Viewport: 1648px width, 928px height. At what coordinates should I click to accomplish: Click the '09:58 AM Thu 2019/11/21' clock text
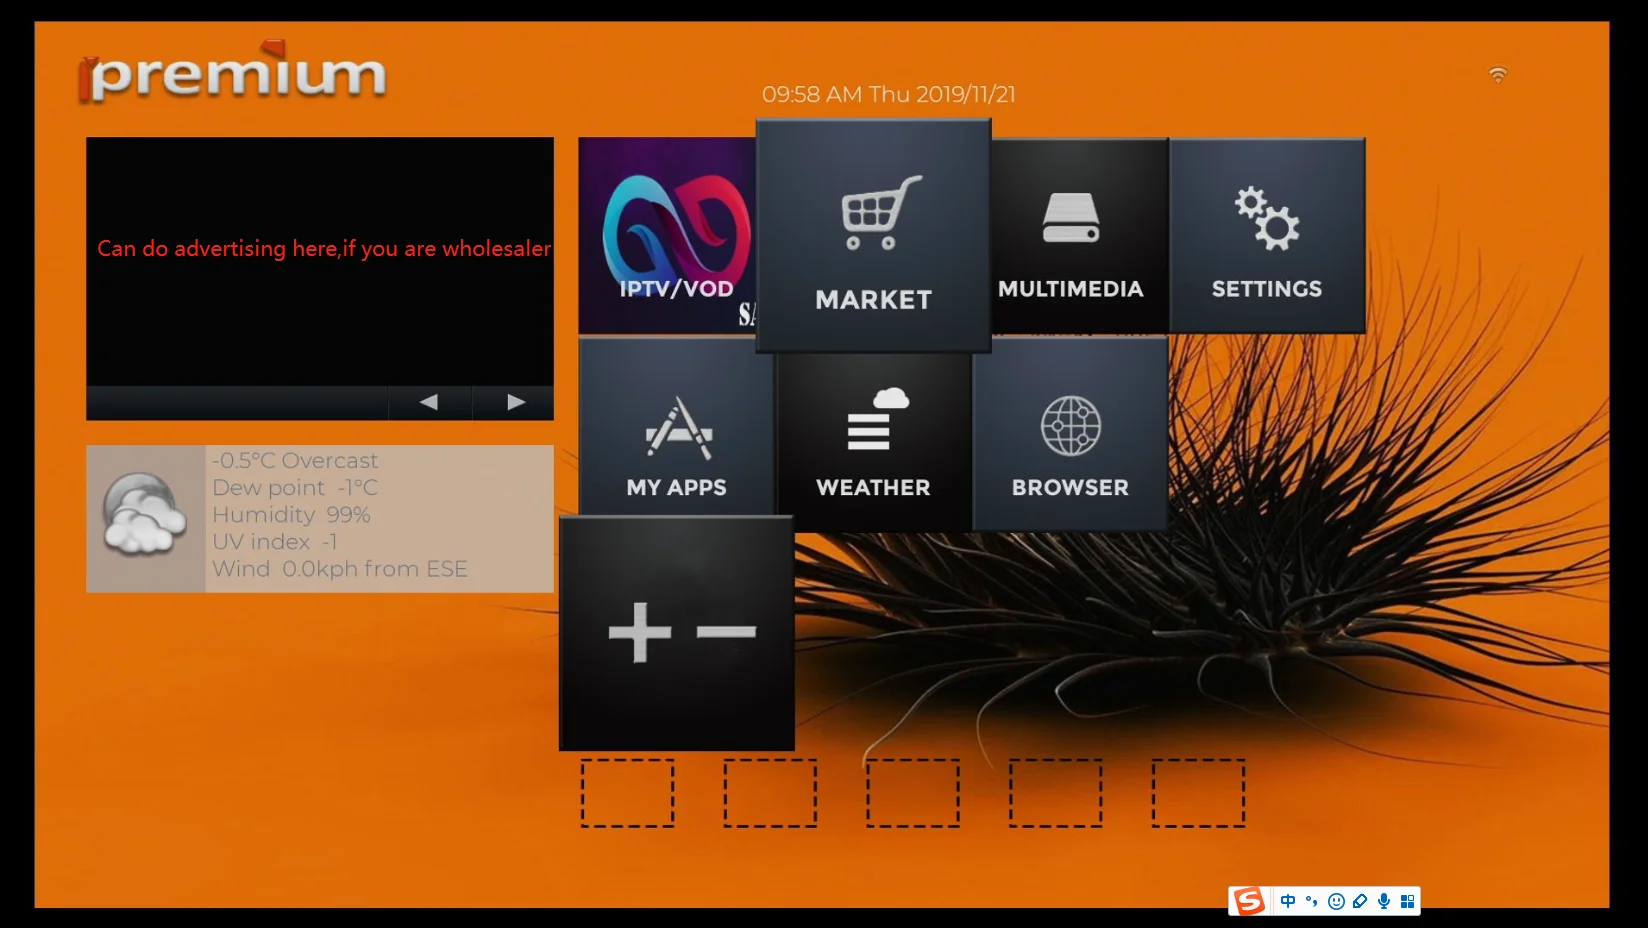pos(889,94)
